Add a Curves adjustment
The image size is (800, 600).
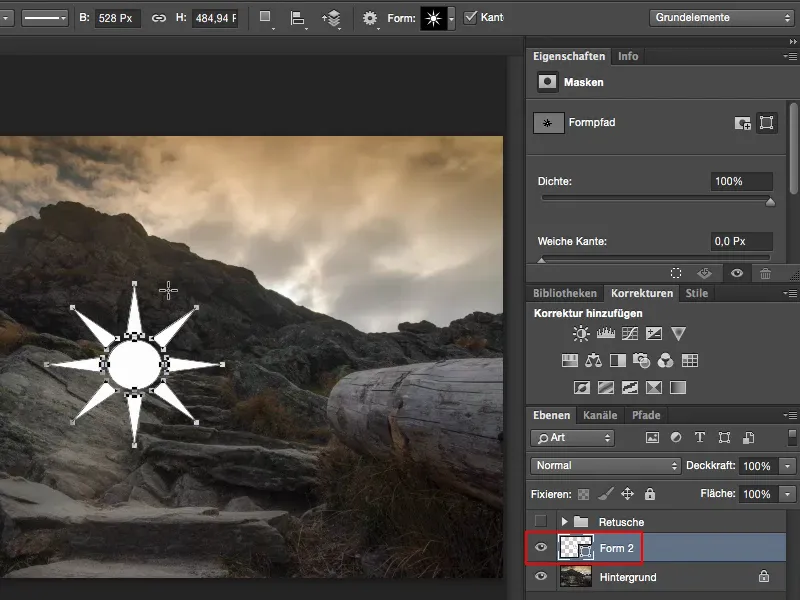(630, 334)
